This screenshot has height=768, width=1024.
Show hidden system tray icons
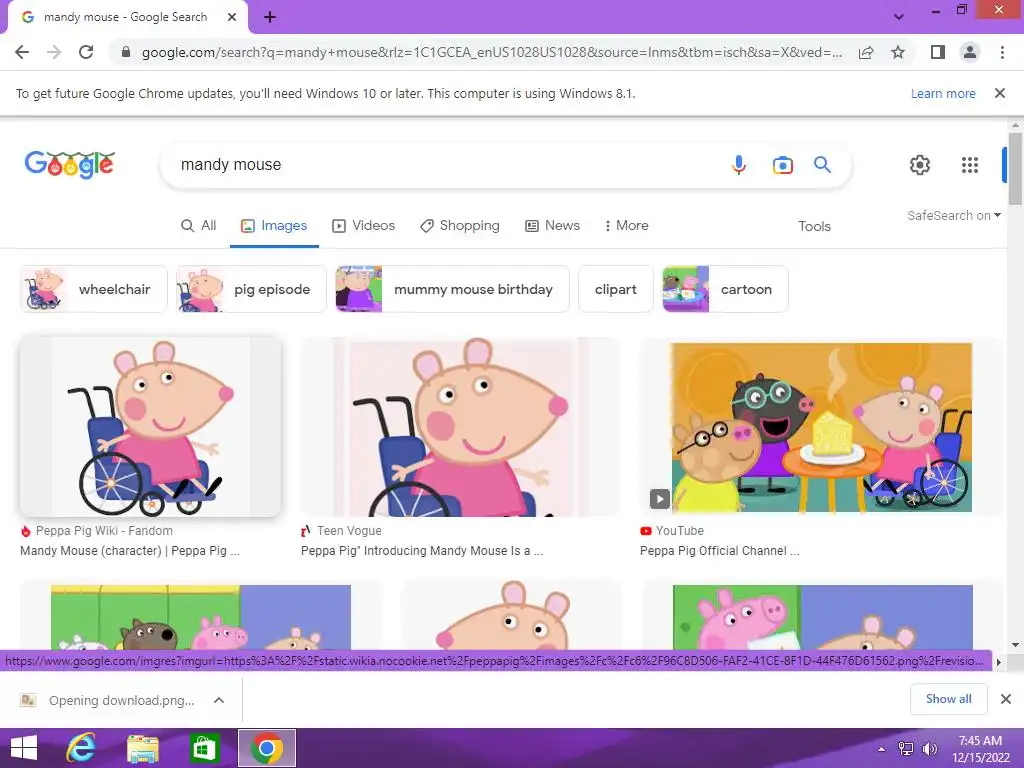[882, 749]
